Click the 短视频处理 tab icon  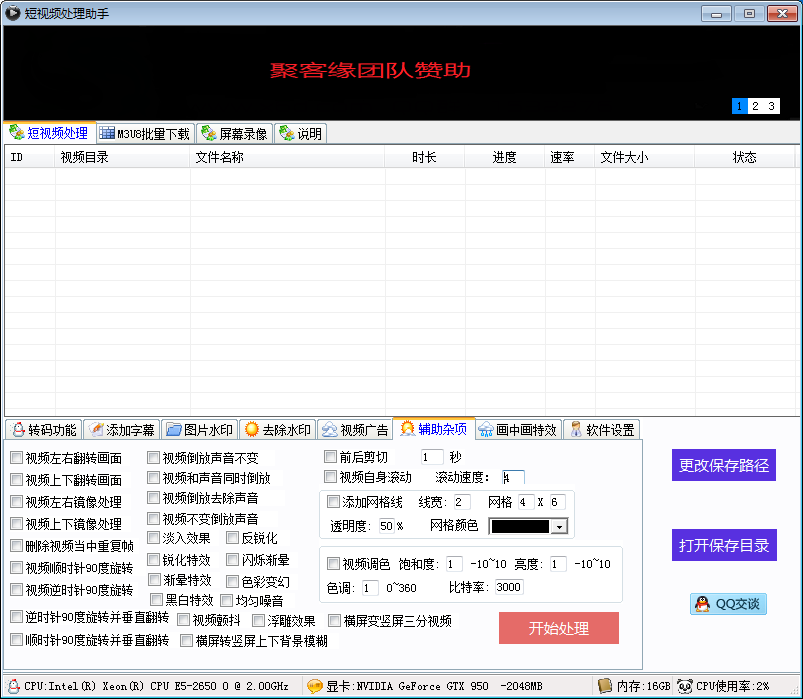[x=16, y=133]
